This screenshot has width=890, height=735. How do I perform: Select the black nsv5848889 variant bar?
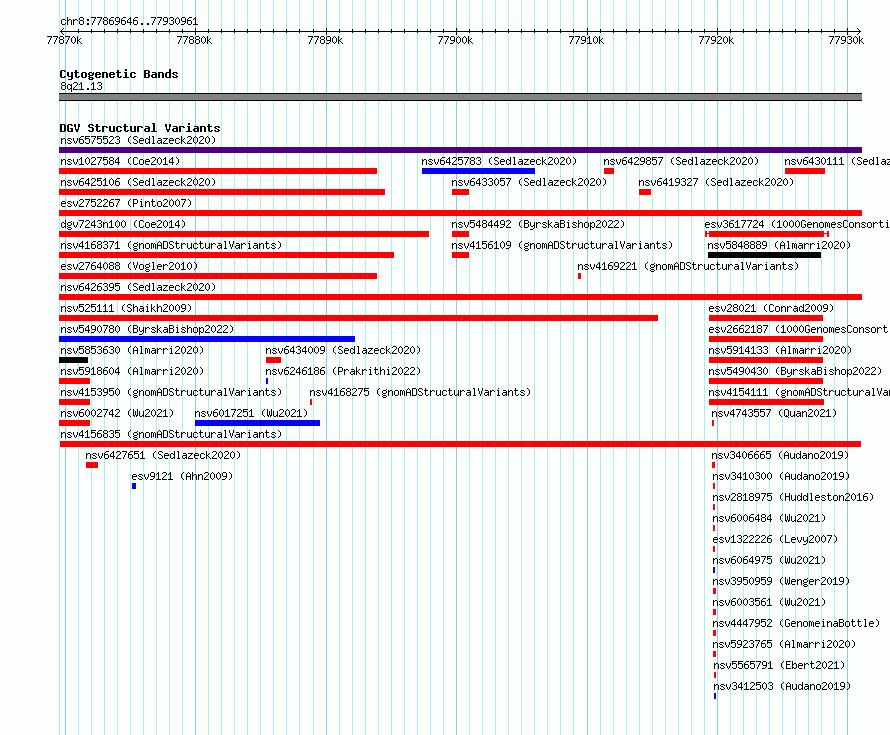click(764, 255)
